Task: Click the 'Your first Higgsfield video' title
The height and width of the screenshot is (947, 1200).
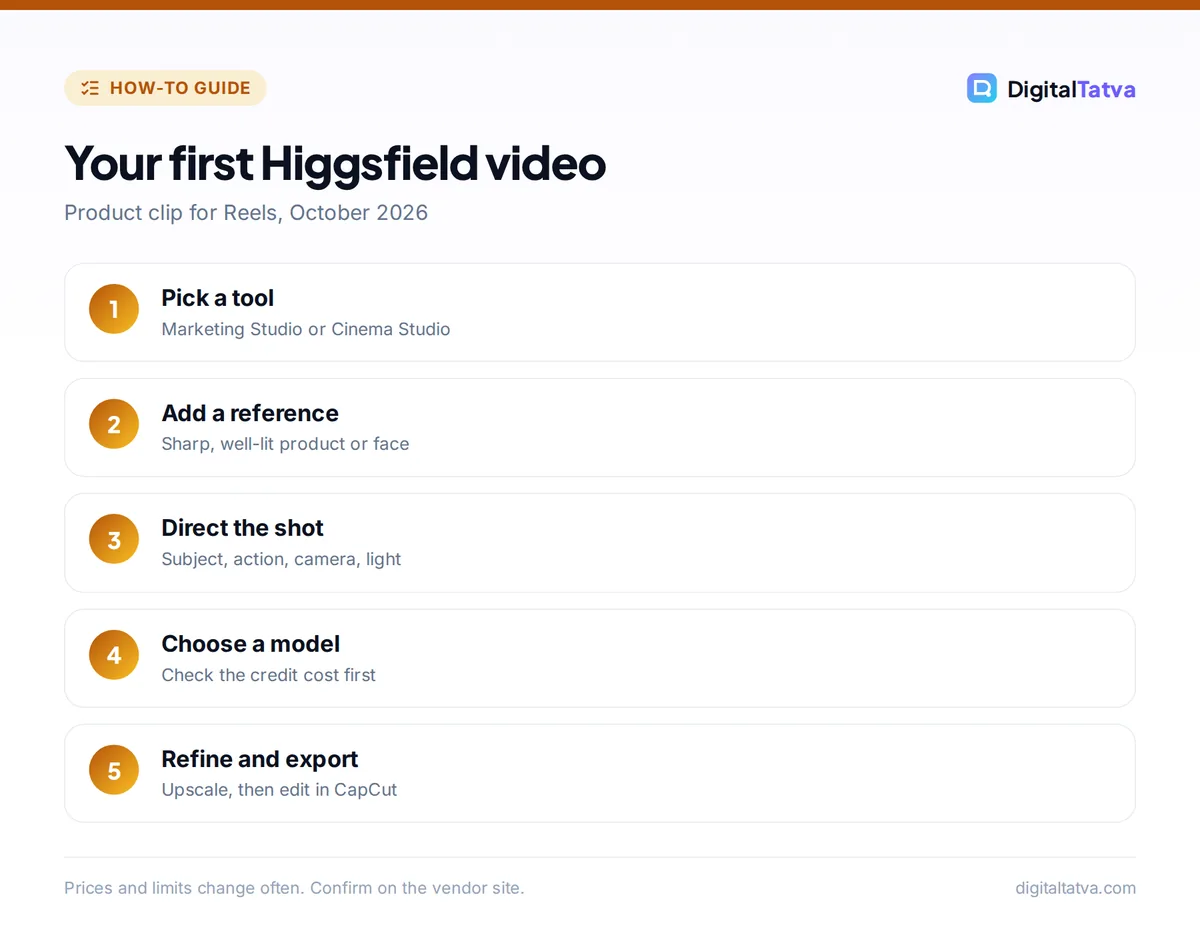Action: 335,163
